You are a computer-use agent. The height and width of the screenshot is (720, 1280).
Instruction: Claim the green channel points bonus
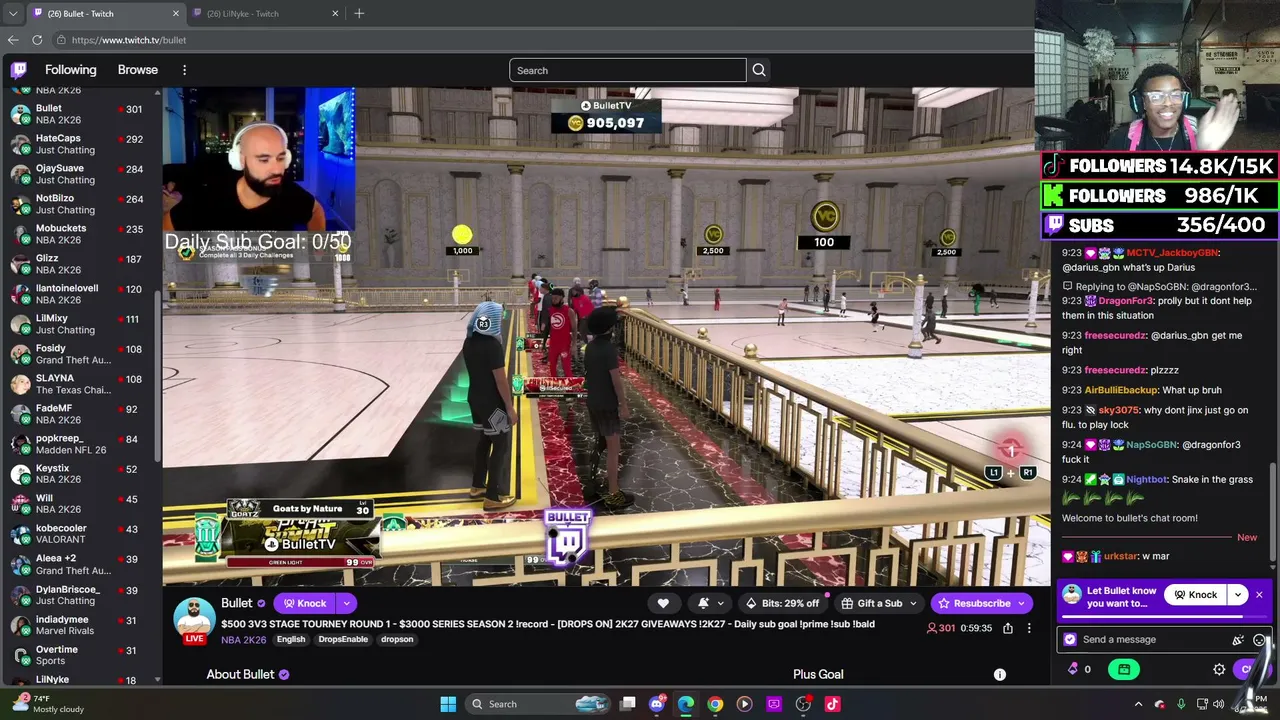point(1124,669)
